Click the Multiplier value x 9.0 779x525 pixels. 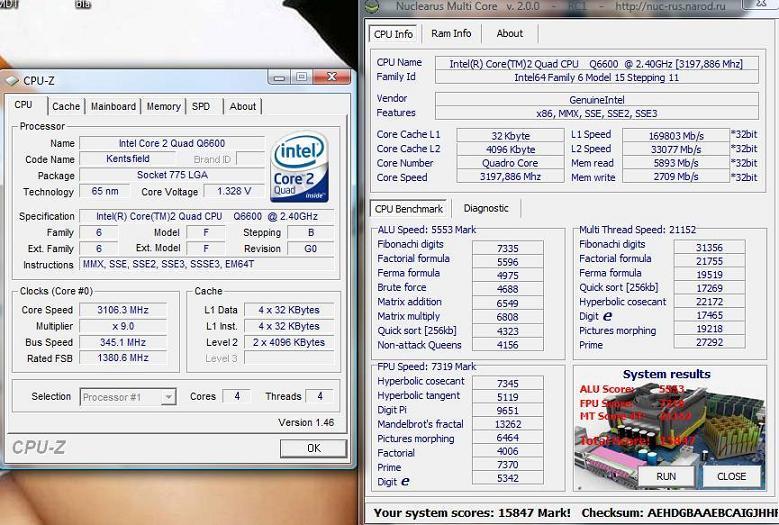pyautogui.click(x=123, y=326)
